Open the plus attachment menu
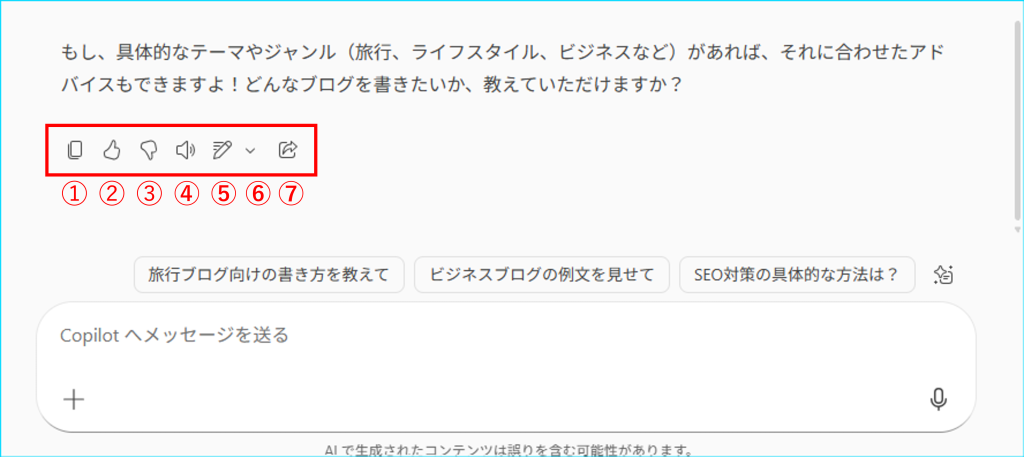This screenshot has width=1024, height=457. 74,399
